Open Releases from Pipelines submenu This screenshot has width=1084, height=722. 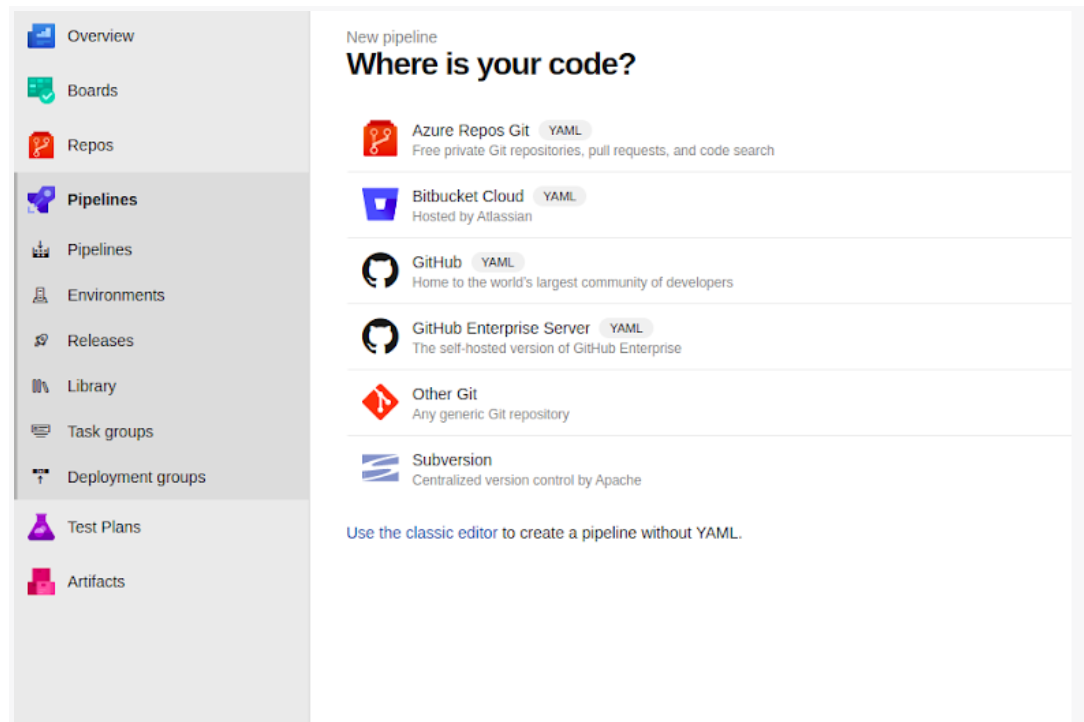click(100, 341)
